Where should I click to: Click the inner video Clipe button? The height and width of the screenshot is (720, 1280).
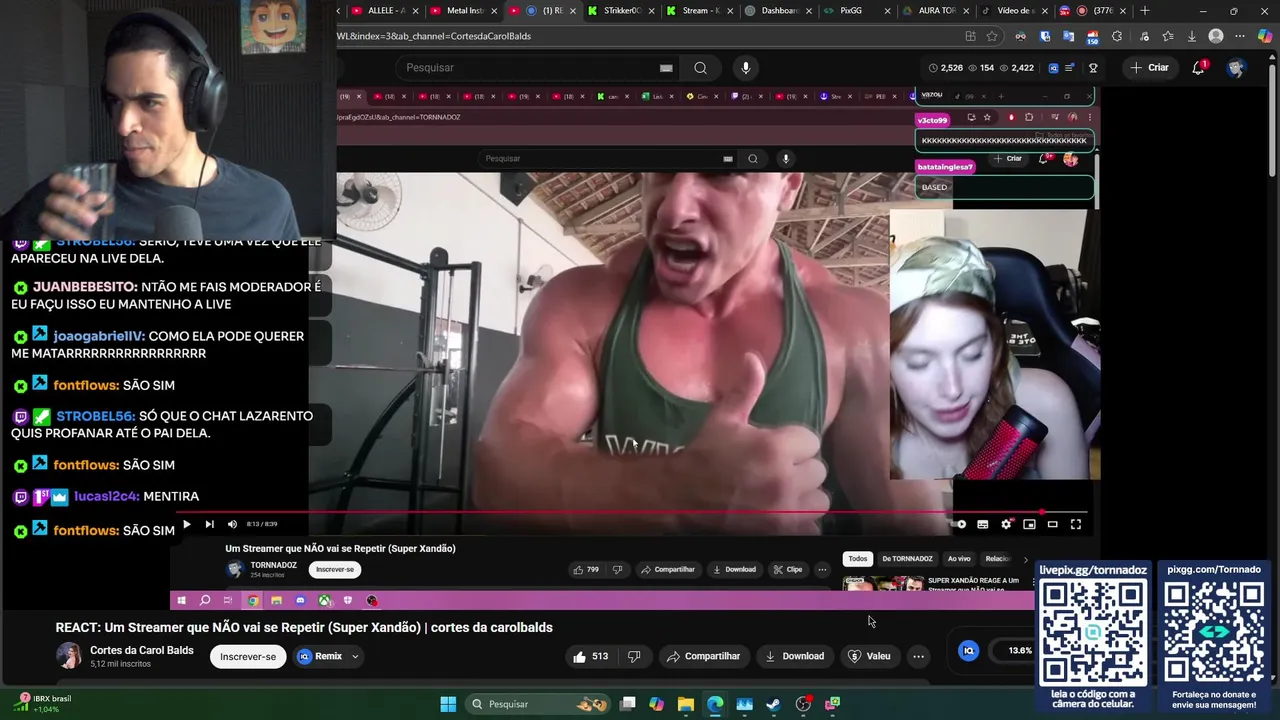pyautogui.click(x=787, y=569)
